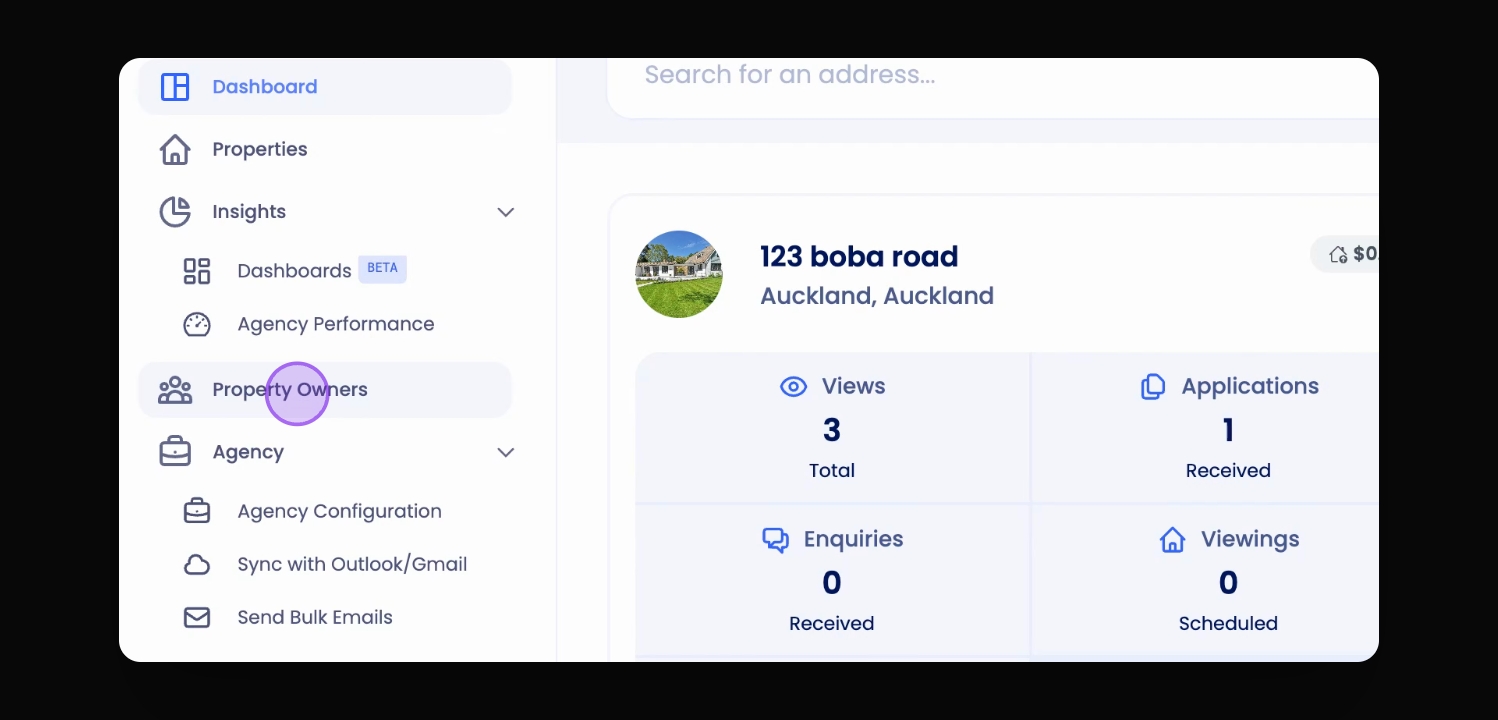Click the Dashboard layout icon
1498x720 pixels.
[175, 87]
